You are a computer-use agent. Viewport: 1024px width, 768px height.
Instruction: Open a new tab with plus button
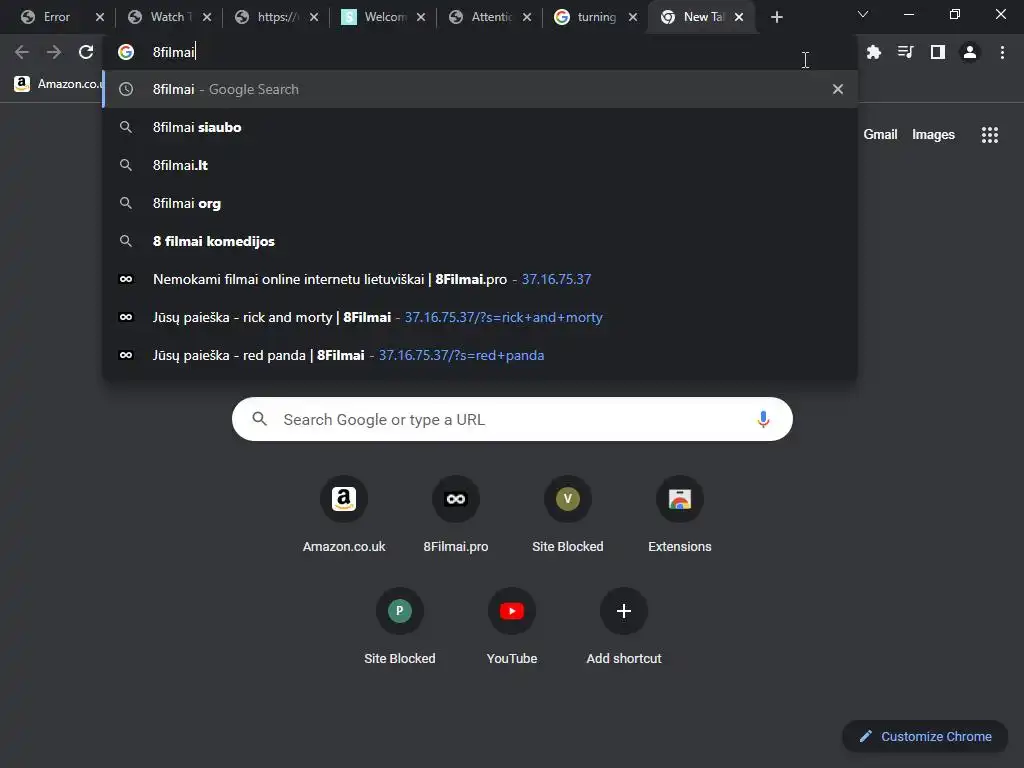tap(776, 17)
